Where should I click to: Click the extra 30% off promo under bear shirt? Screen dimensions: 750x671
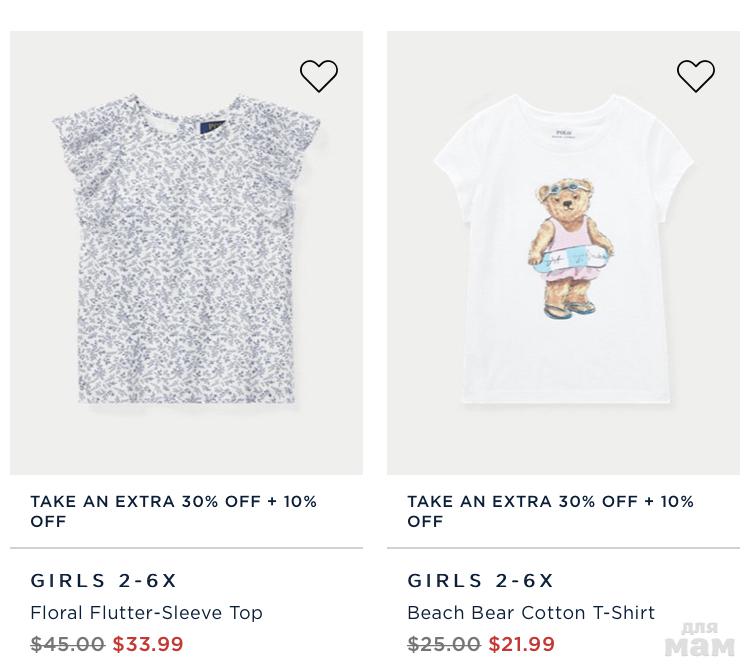pyautogui.click(x=550, y=511)
